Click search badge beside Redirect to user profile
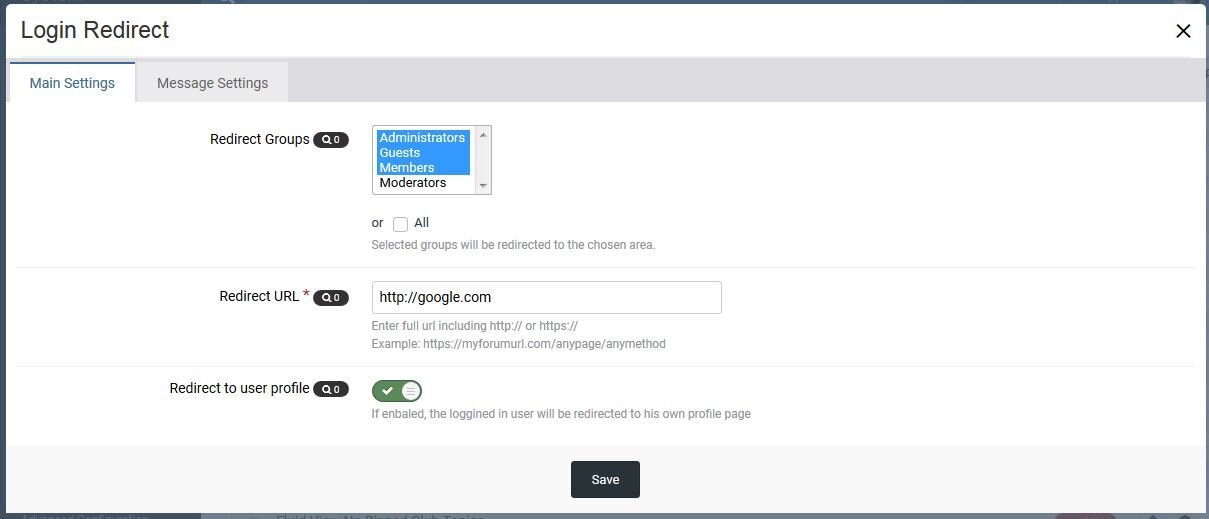Viewport: 1209px width, 519px height. pyautogui.click(x=331, y=390)
